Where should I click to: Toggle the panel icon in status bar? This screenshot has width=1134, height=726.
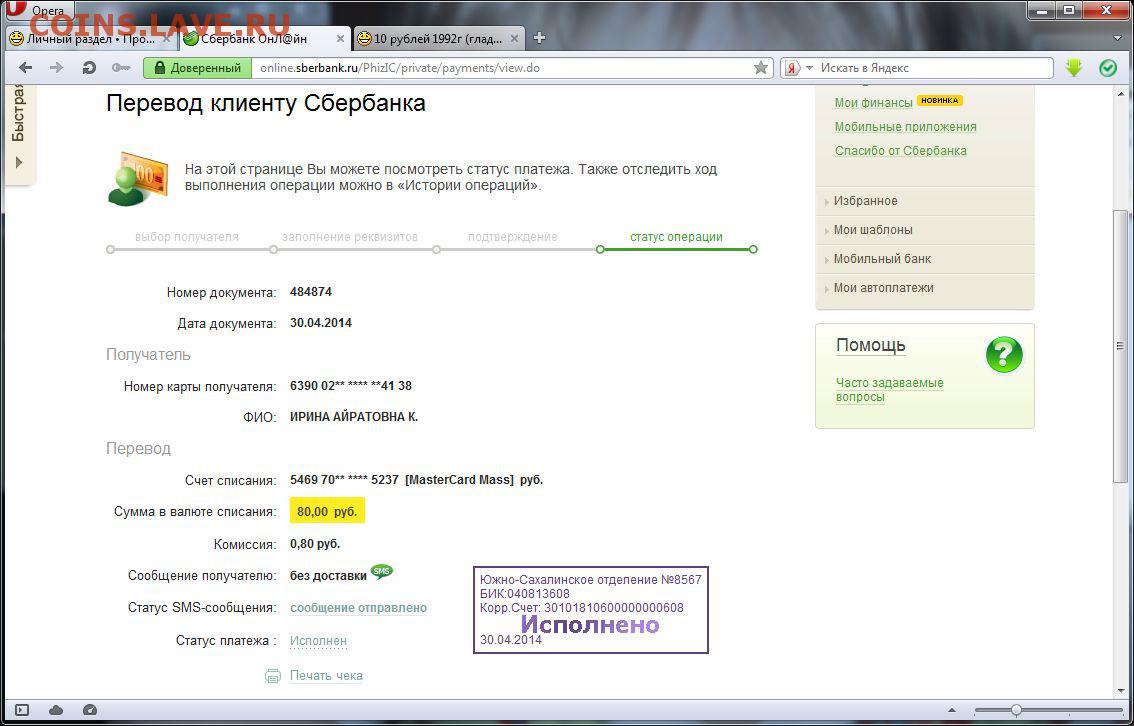[x=22, y=710]
